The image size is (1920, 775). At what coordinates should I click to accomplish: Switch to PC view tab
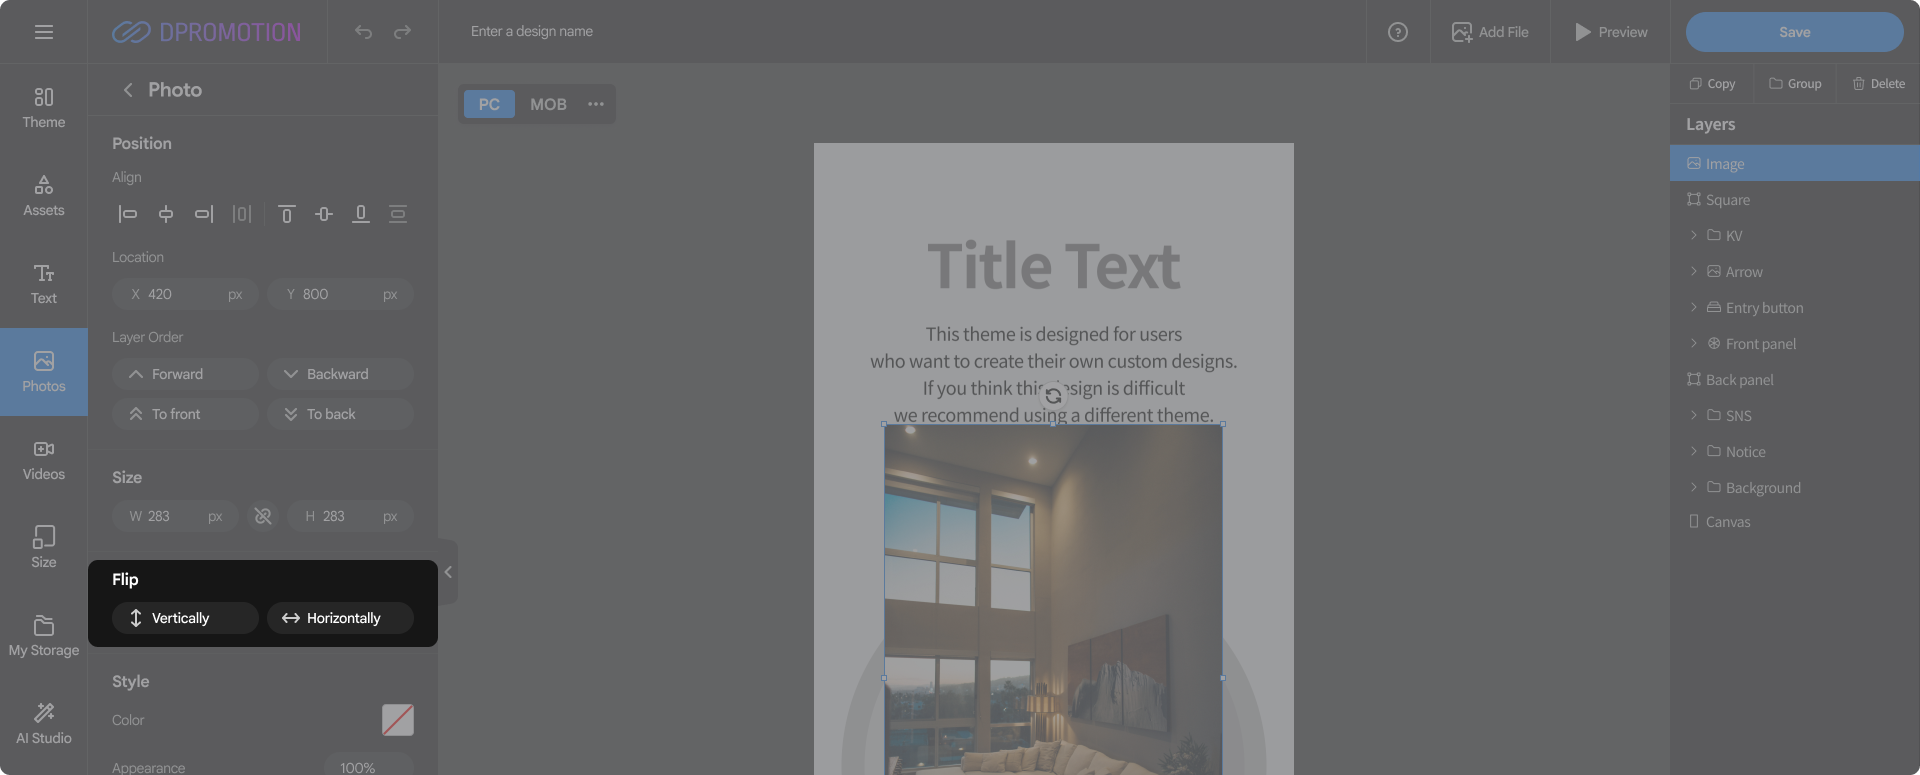(x=489, y=104)
